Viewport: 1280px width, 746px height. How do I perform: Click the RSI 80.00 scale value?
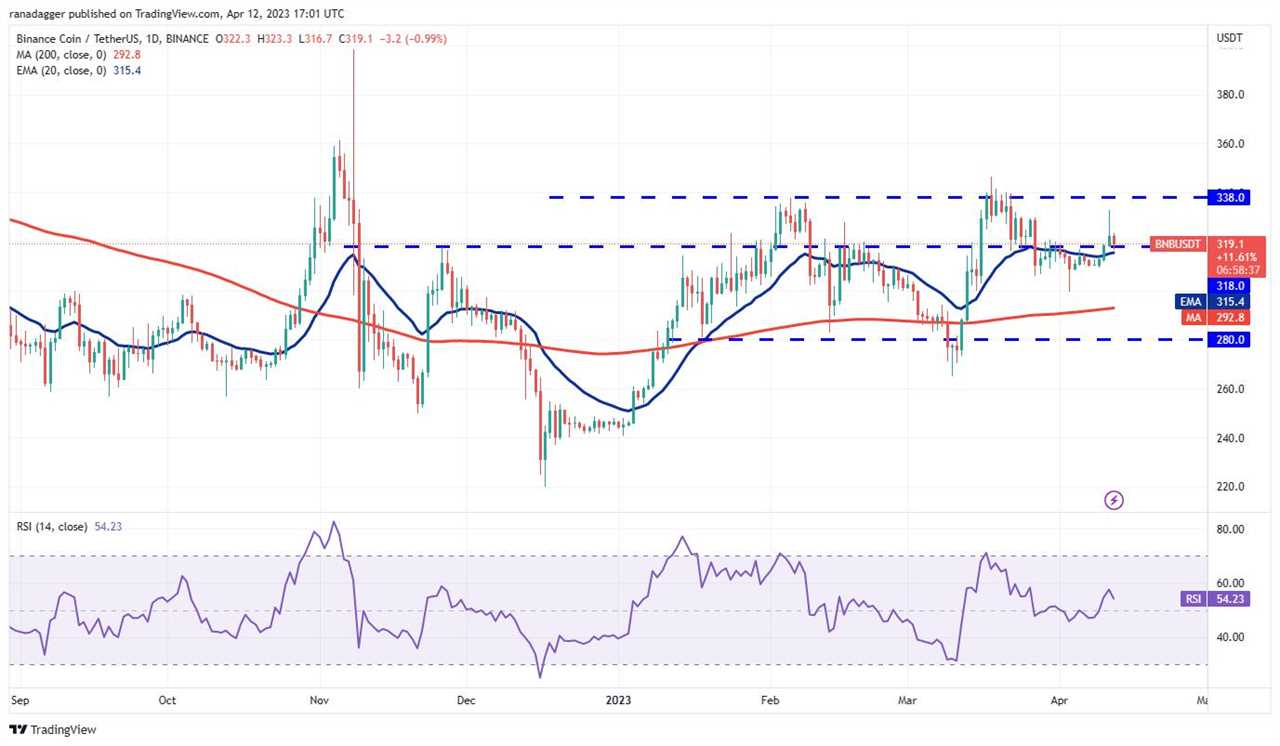pos(1229,529)
